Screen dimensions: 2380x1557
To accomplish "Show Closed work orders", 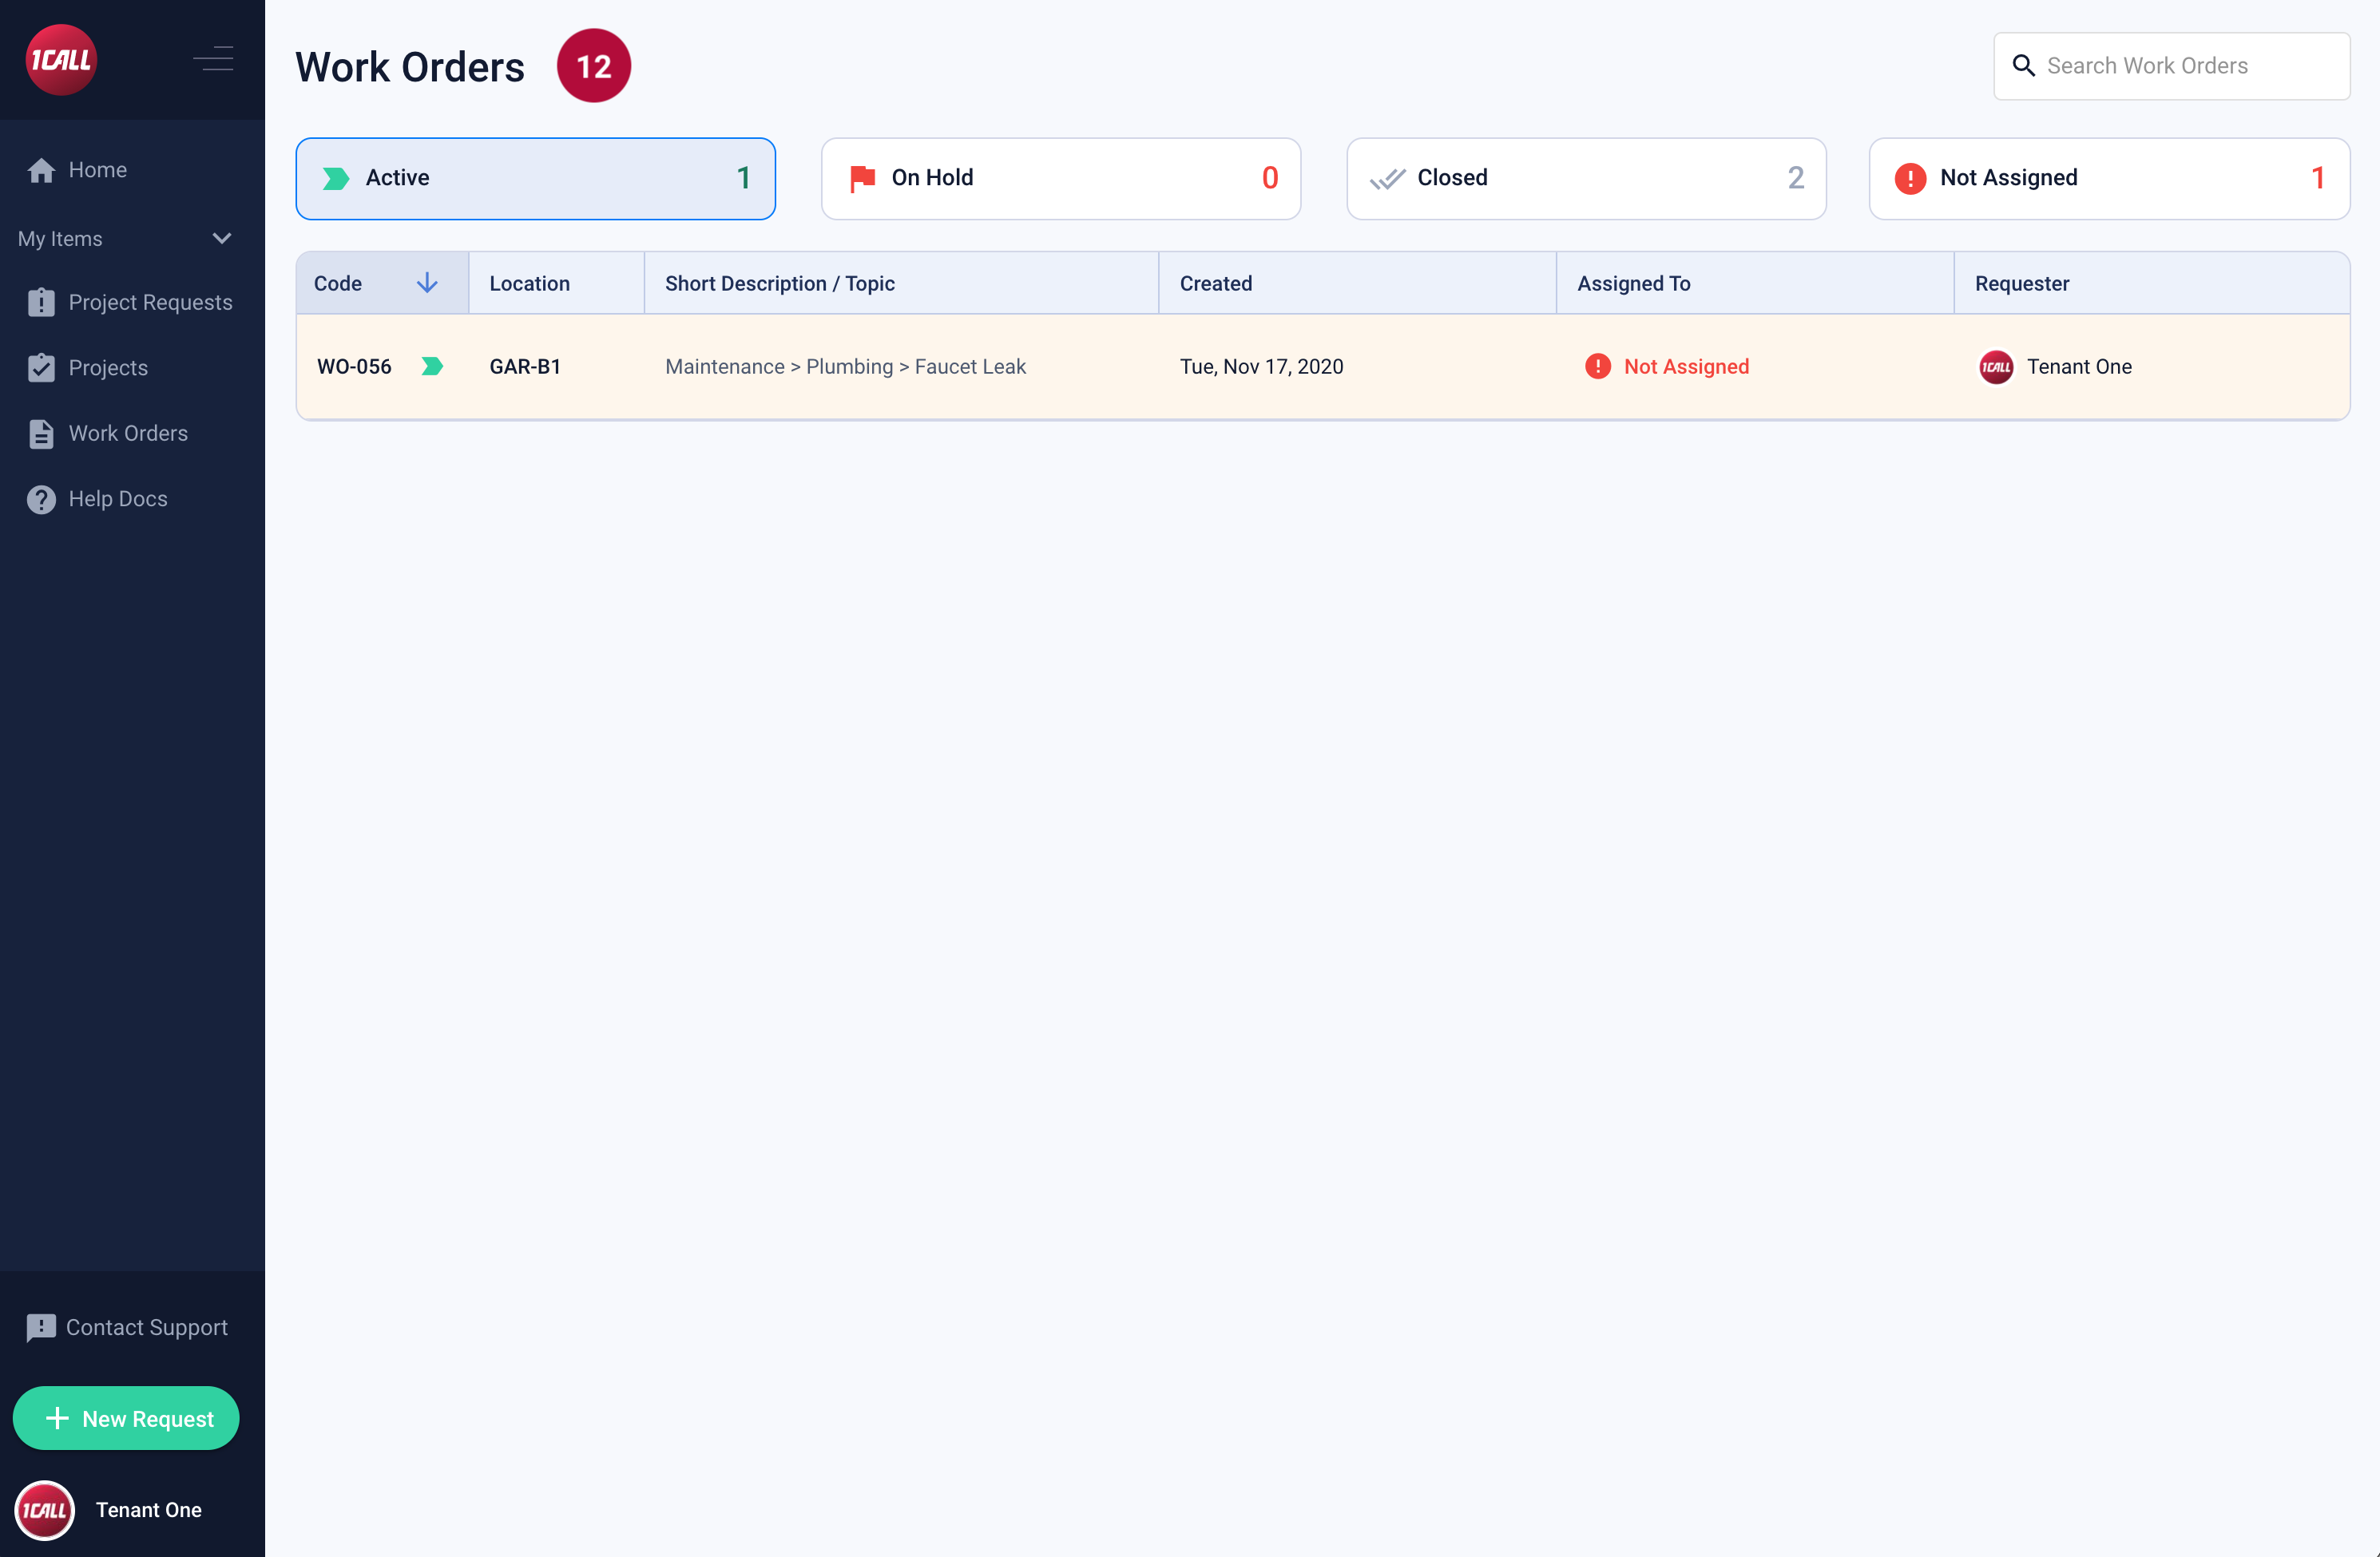I will [1586, 179].
